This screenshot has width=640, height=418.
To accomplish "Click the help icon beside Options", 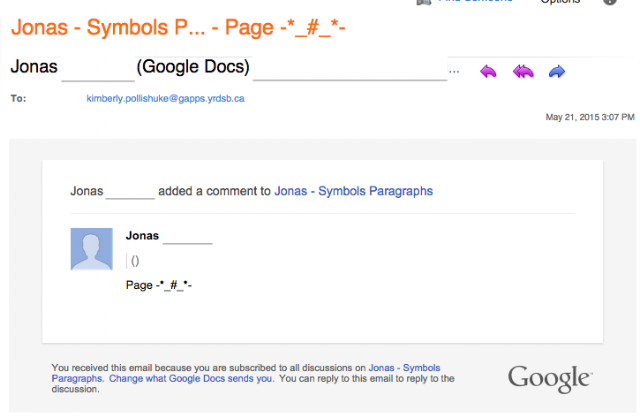I will (611, 2).
